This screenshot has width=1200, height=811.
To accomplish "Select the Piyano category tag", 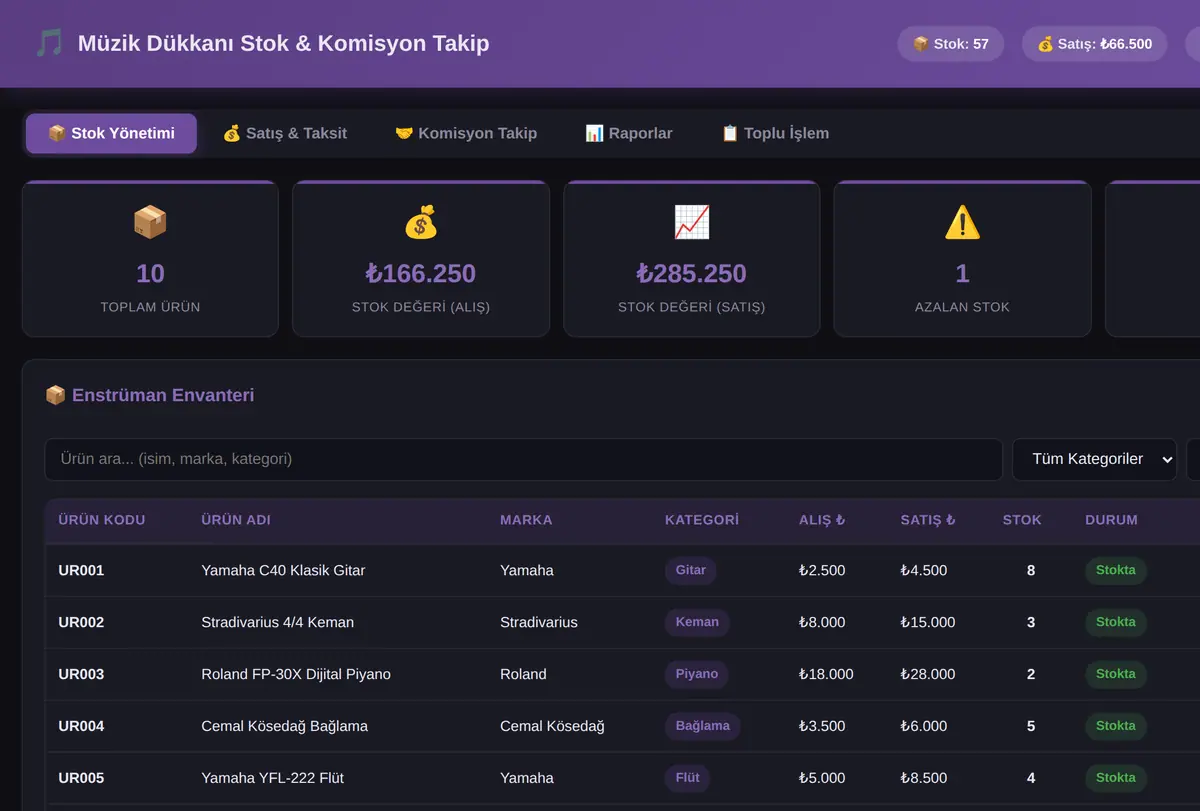I will (x=697, y=674).
